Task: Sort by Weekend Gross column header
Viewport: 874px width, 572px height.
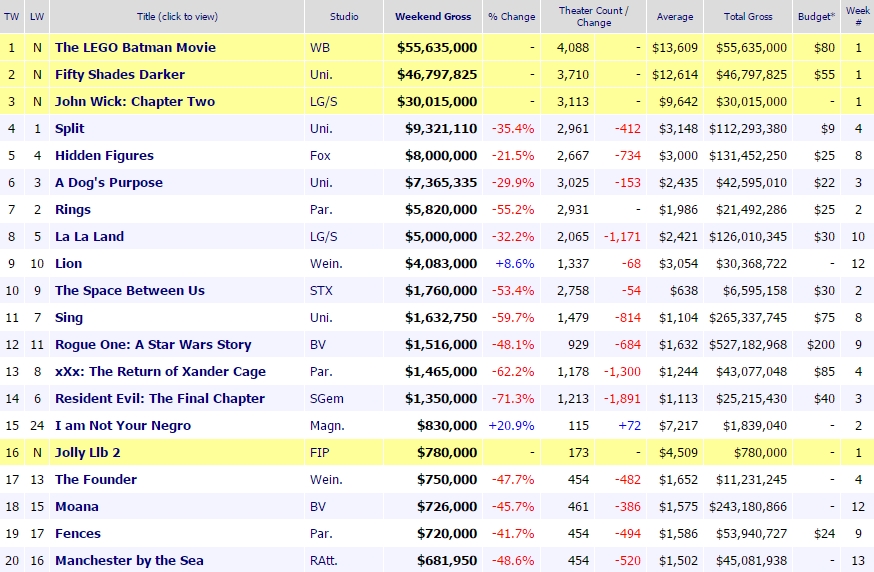Action: click(x=433, y=17)
